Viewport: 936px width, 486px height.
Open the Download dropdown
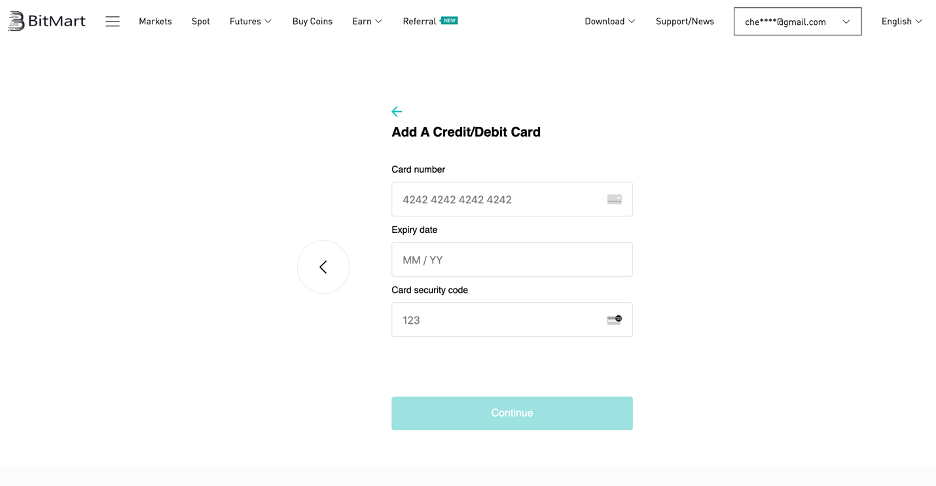coord(609,21)
